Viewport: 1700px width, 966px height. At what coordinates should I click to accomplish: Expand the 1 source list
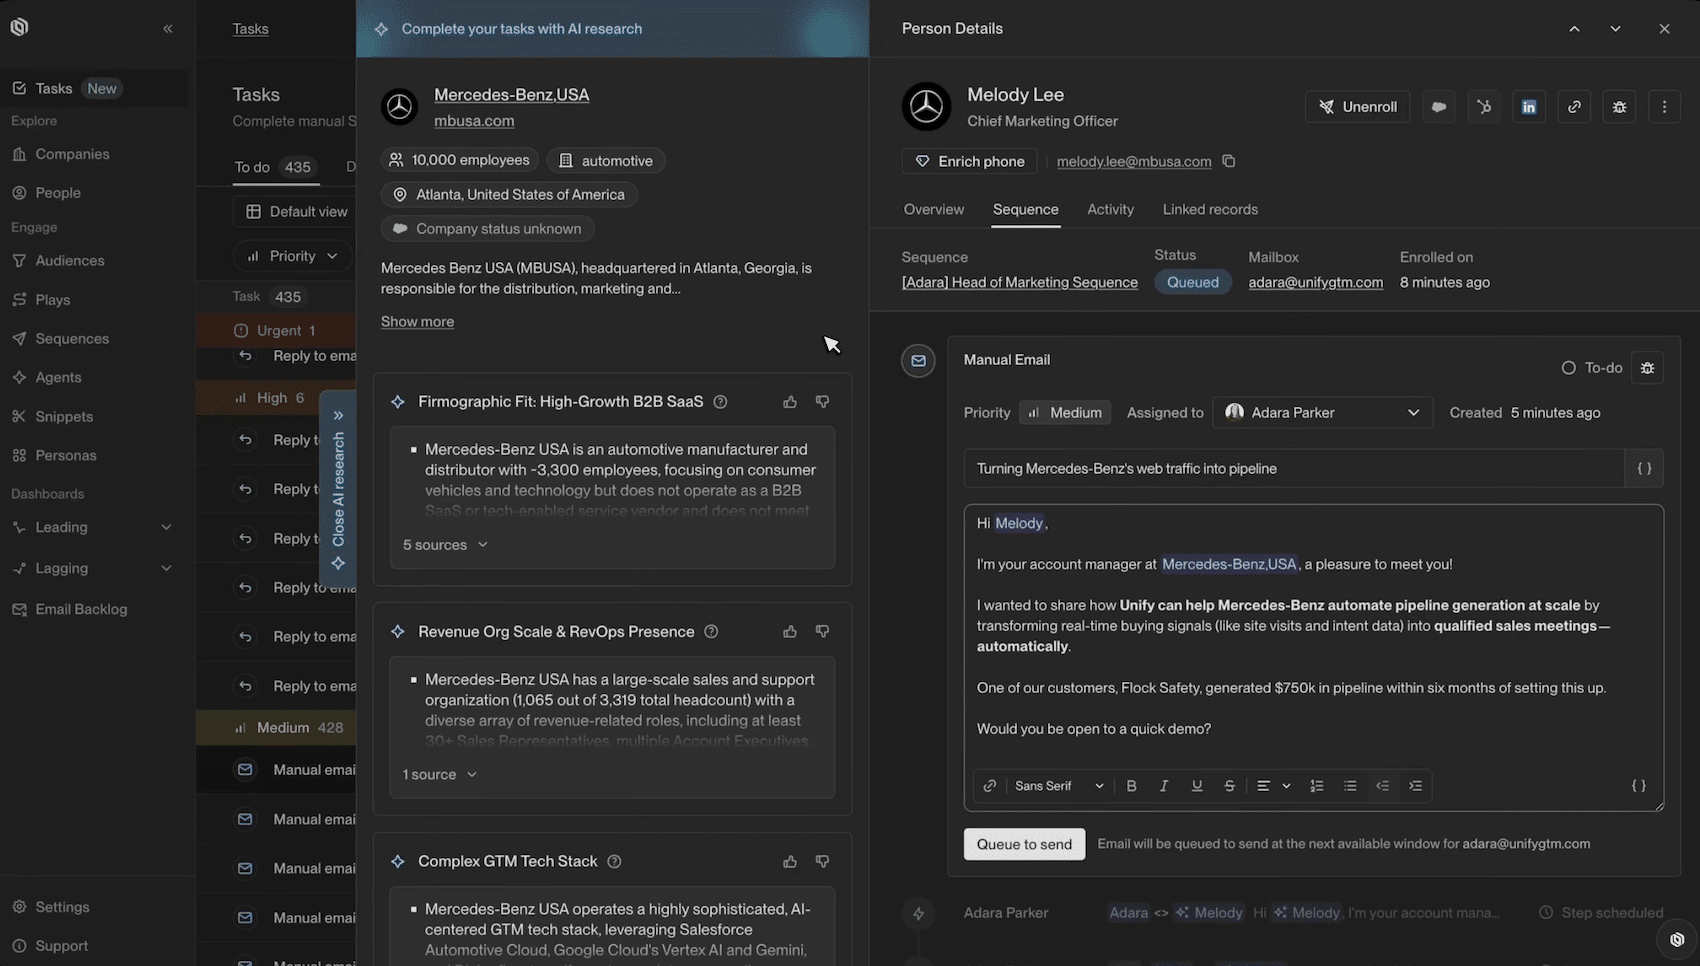[439, 775]
